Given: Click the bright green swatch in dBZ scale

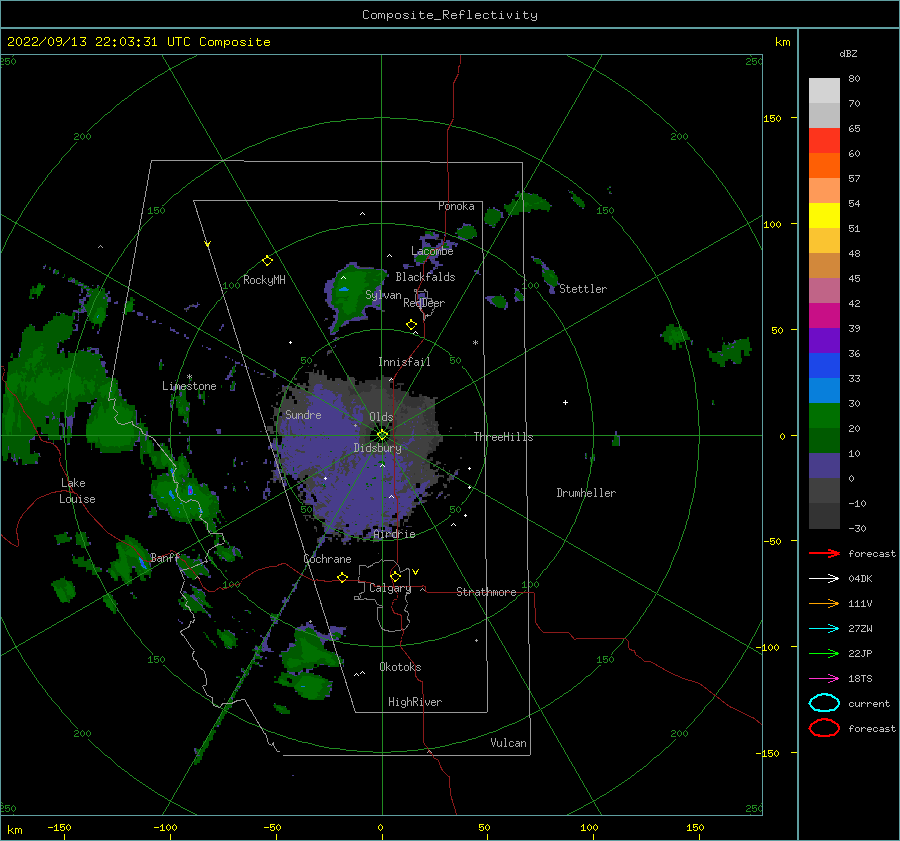Looking at the screenshot, I should tap(824, 416).
